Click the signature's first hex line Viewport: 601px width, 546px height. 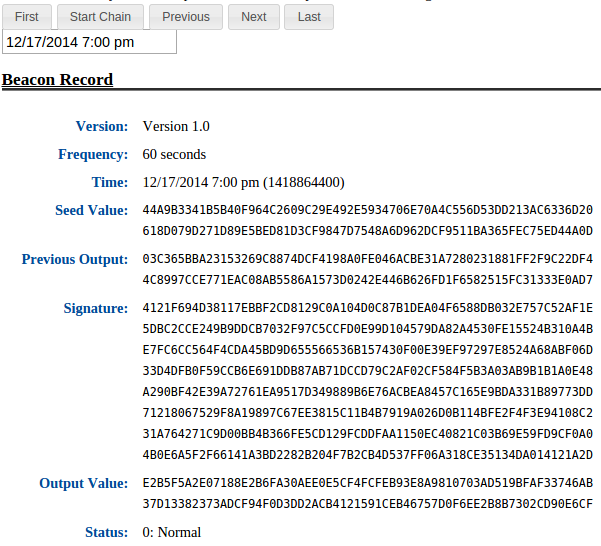(367, 308)
